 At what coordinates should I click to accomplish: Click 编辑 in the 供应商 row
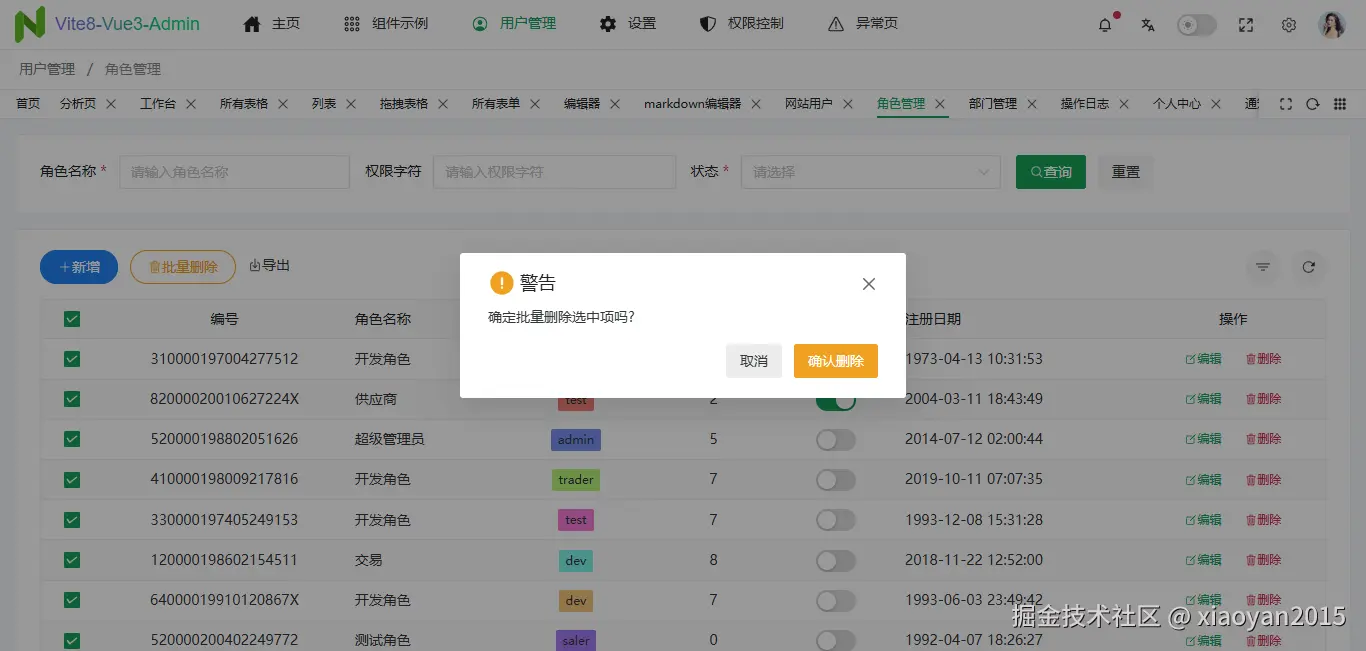1203,399
